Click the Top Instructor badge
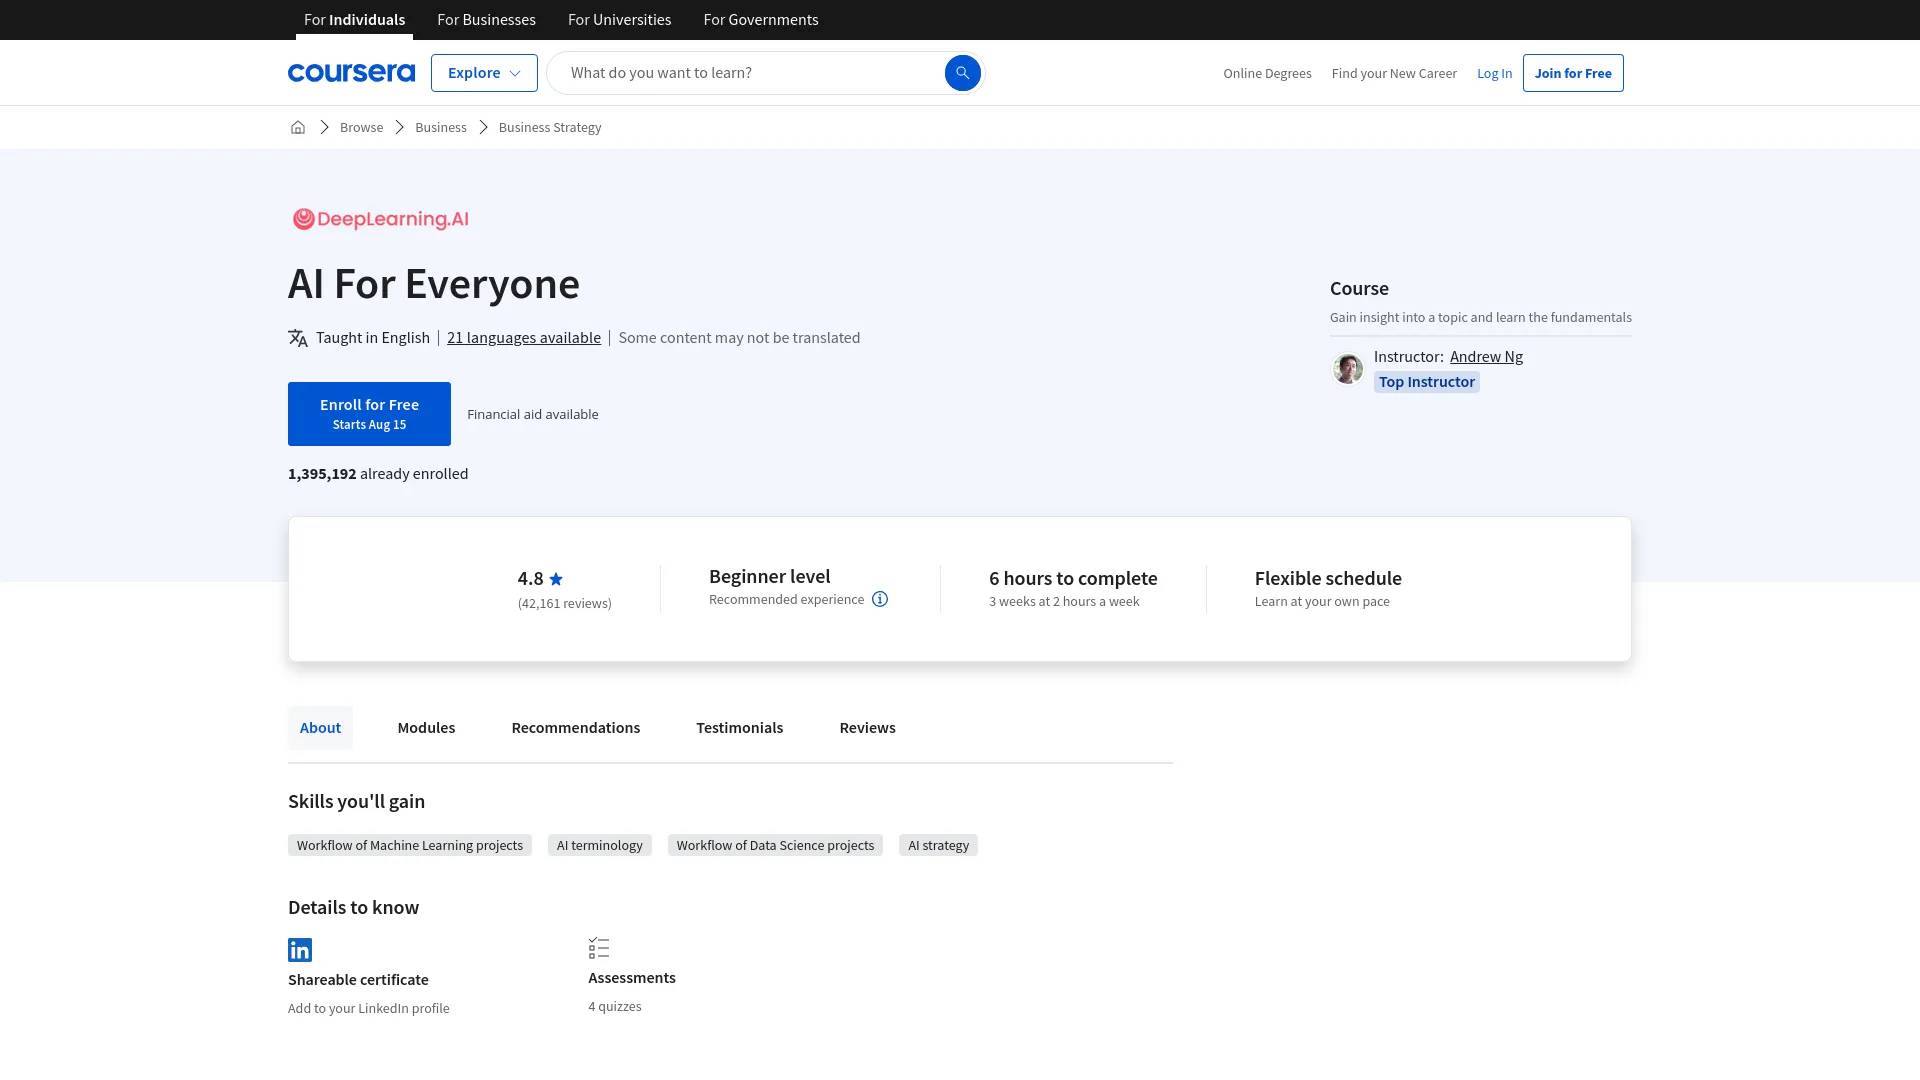This screenshot has height=1080, width=1920. click(1427, 382)
